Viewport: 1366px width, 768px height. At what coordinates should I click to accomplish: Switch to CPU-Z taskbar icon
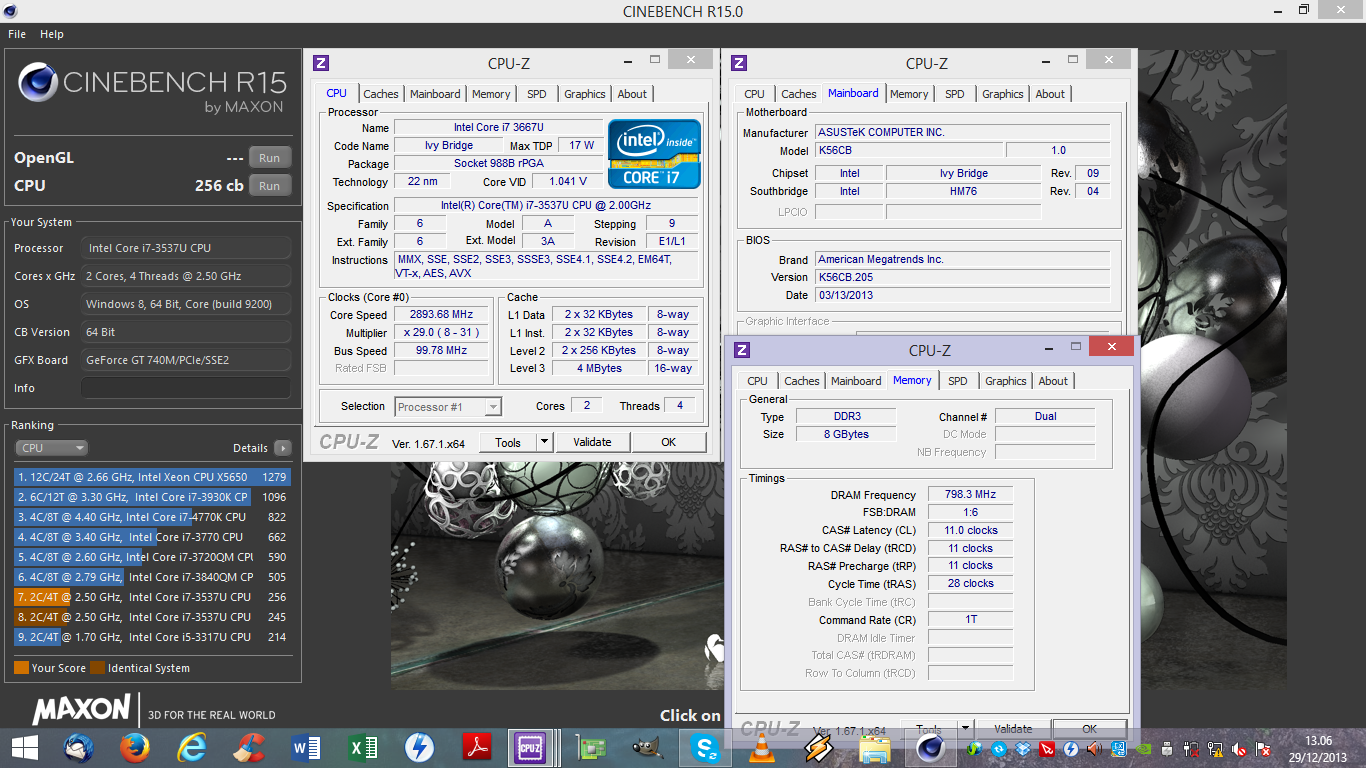click(529, 747)
